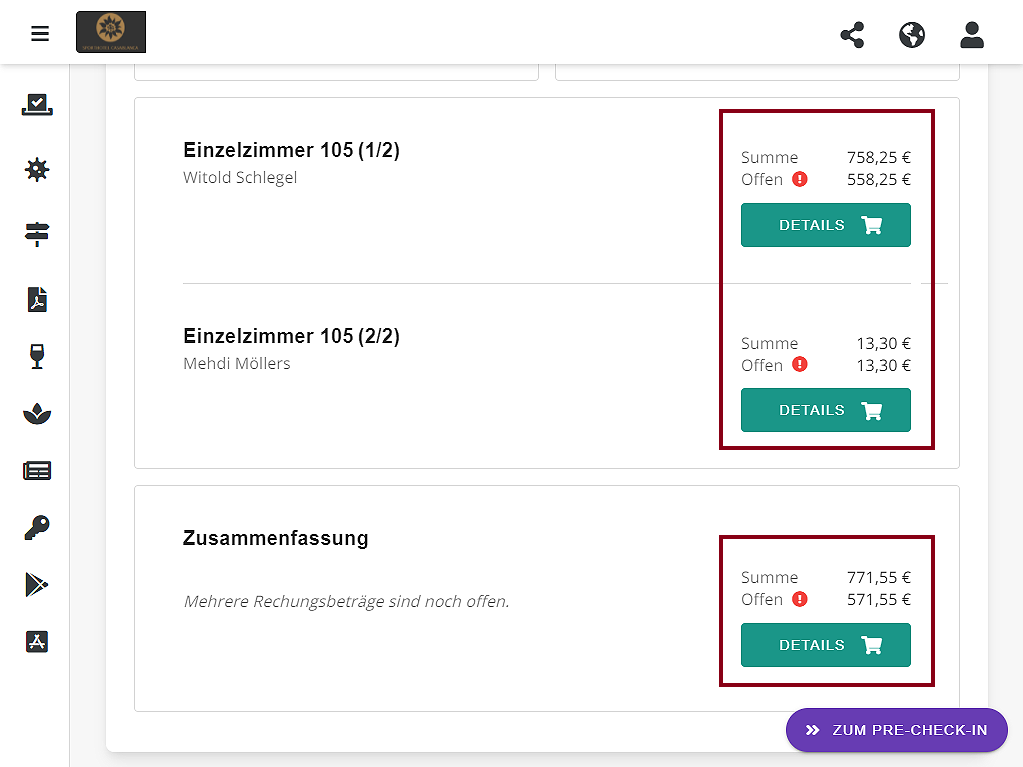
Task: Click the hotel logo in the header
Action: (110, 32)
